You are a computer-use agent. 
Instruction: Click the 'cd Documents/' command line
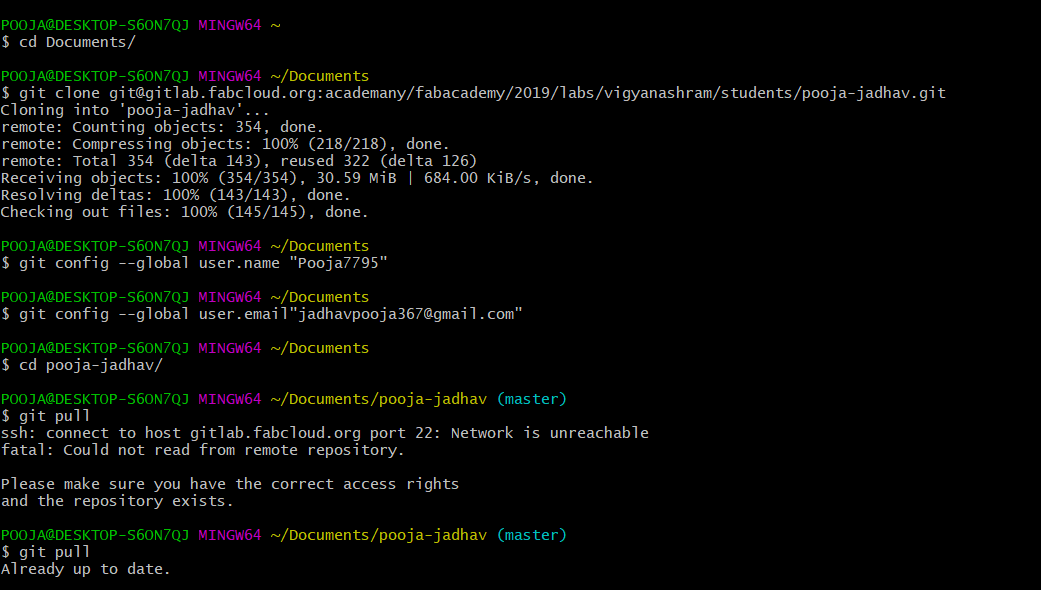tap(68, 42)
